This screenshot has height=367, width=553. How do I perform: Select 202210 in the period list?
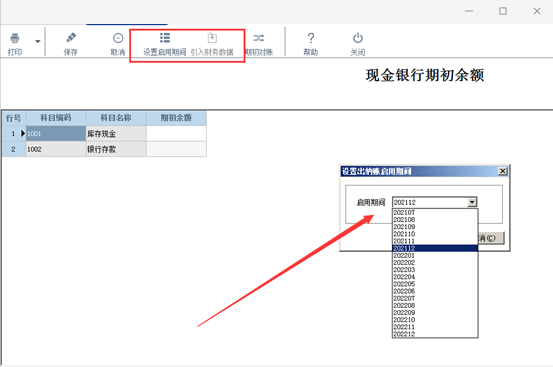435,320
